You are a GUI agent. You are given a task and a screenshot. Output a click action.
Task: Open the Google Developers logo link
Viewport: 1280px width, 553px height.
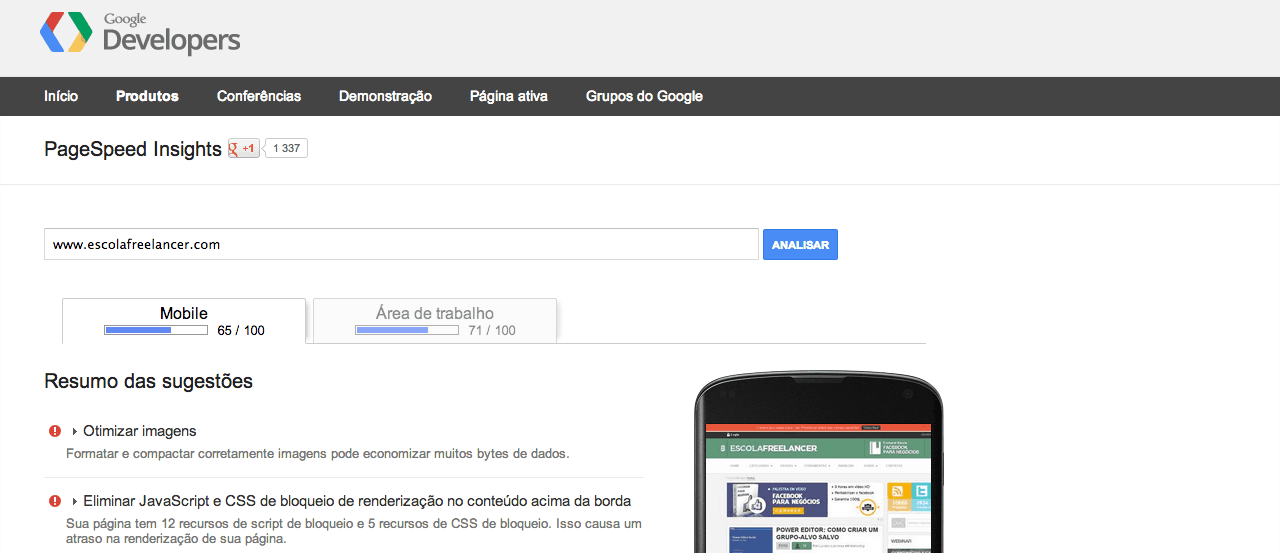(x=140, y=34)
